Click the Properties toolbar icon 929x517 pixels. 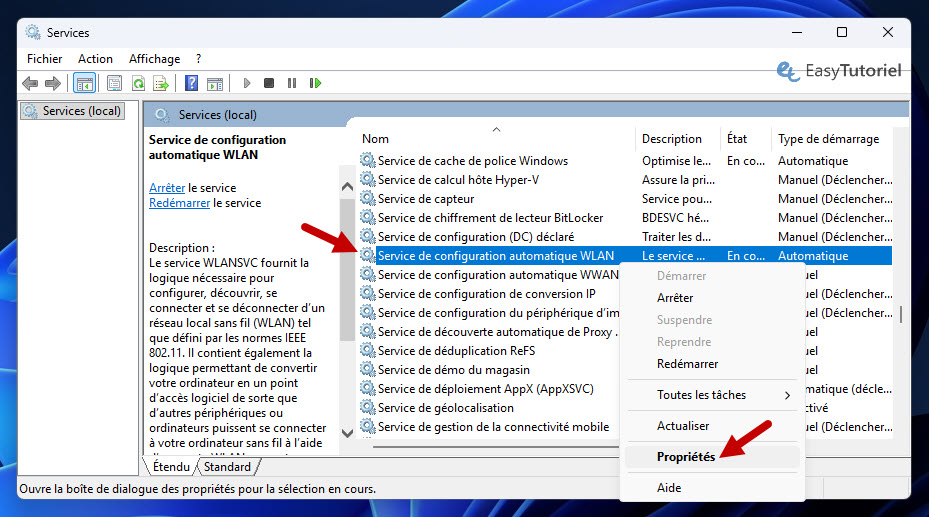[x=114, y=84]
